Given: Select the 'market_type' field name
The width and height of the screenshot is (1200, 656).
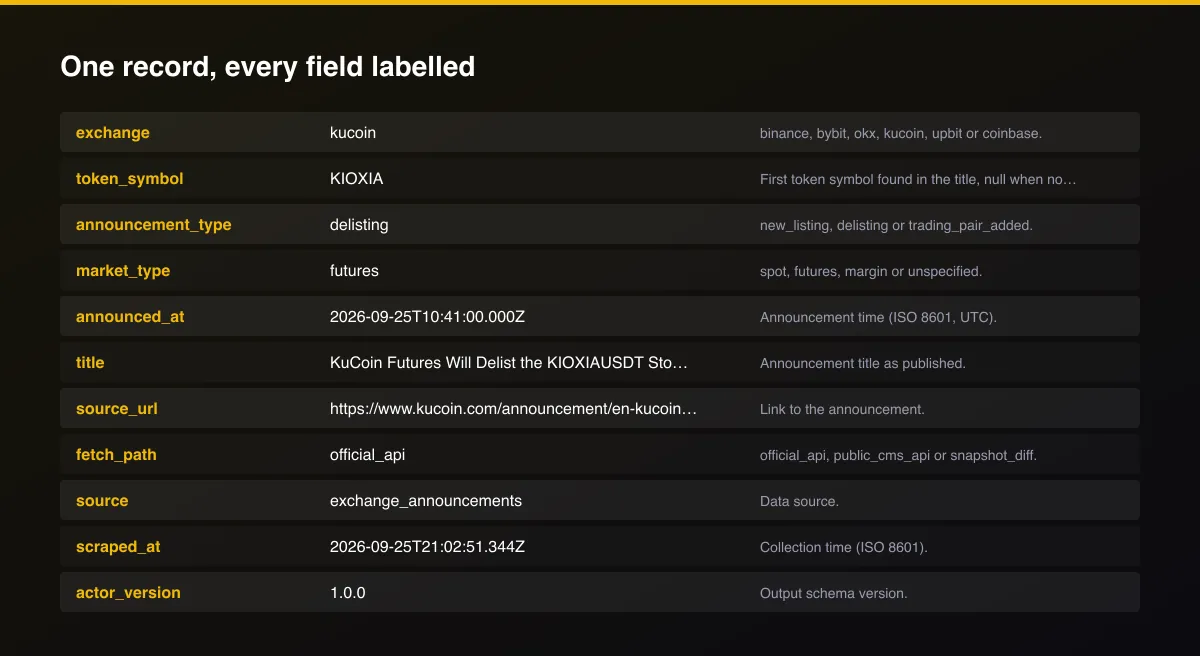Looking at the screenshot, I should click(x=123, y=271).
